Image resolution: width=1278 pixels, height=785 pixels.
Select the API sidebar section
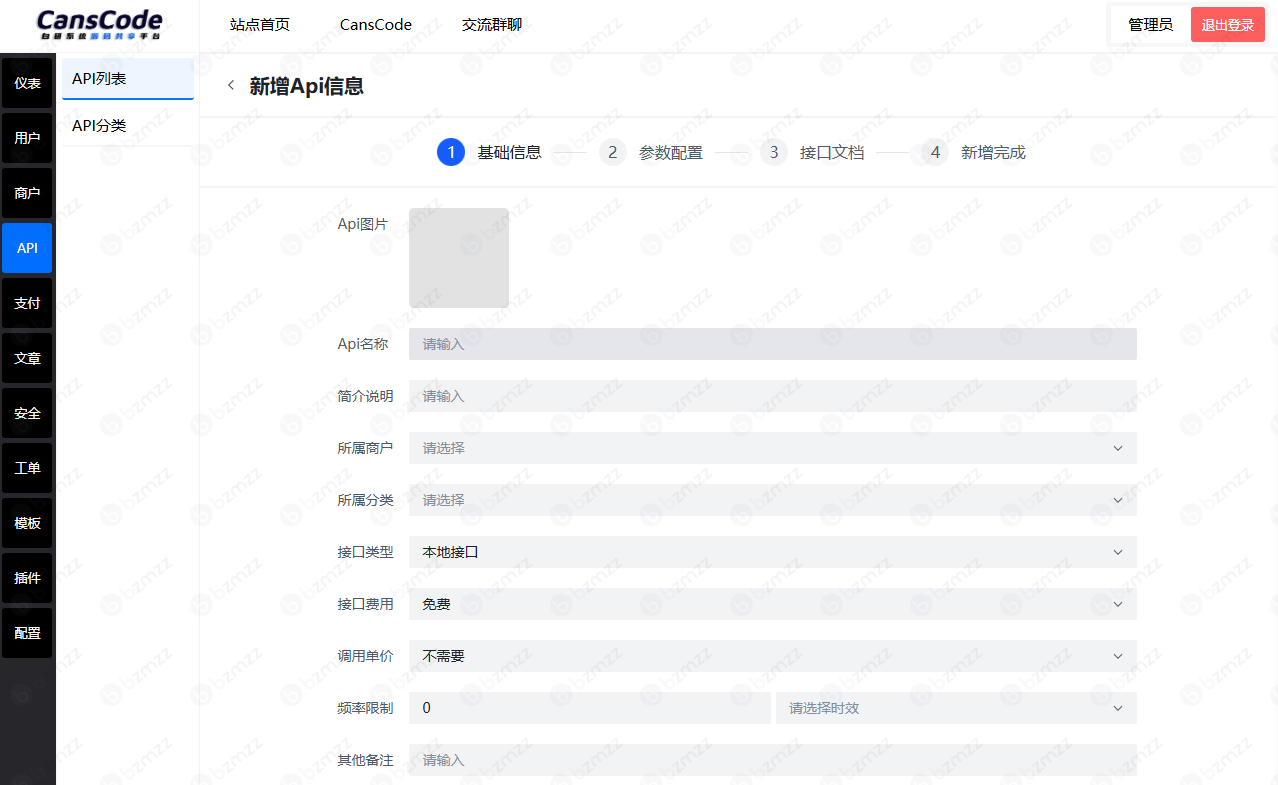[27, 248]
